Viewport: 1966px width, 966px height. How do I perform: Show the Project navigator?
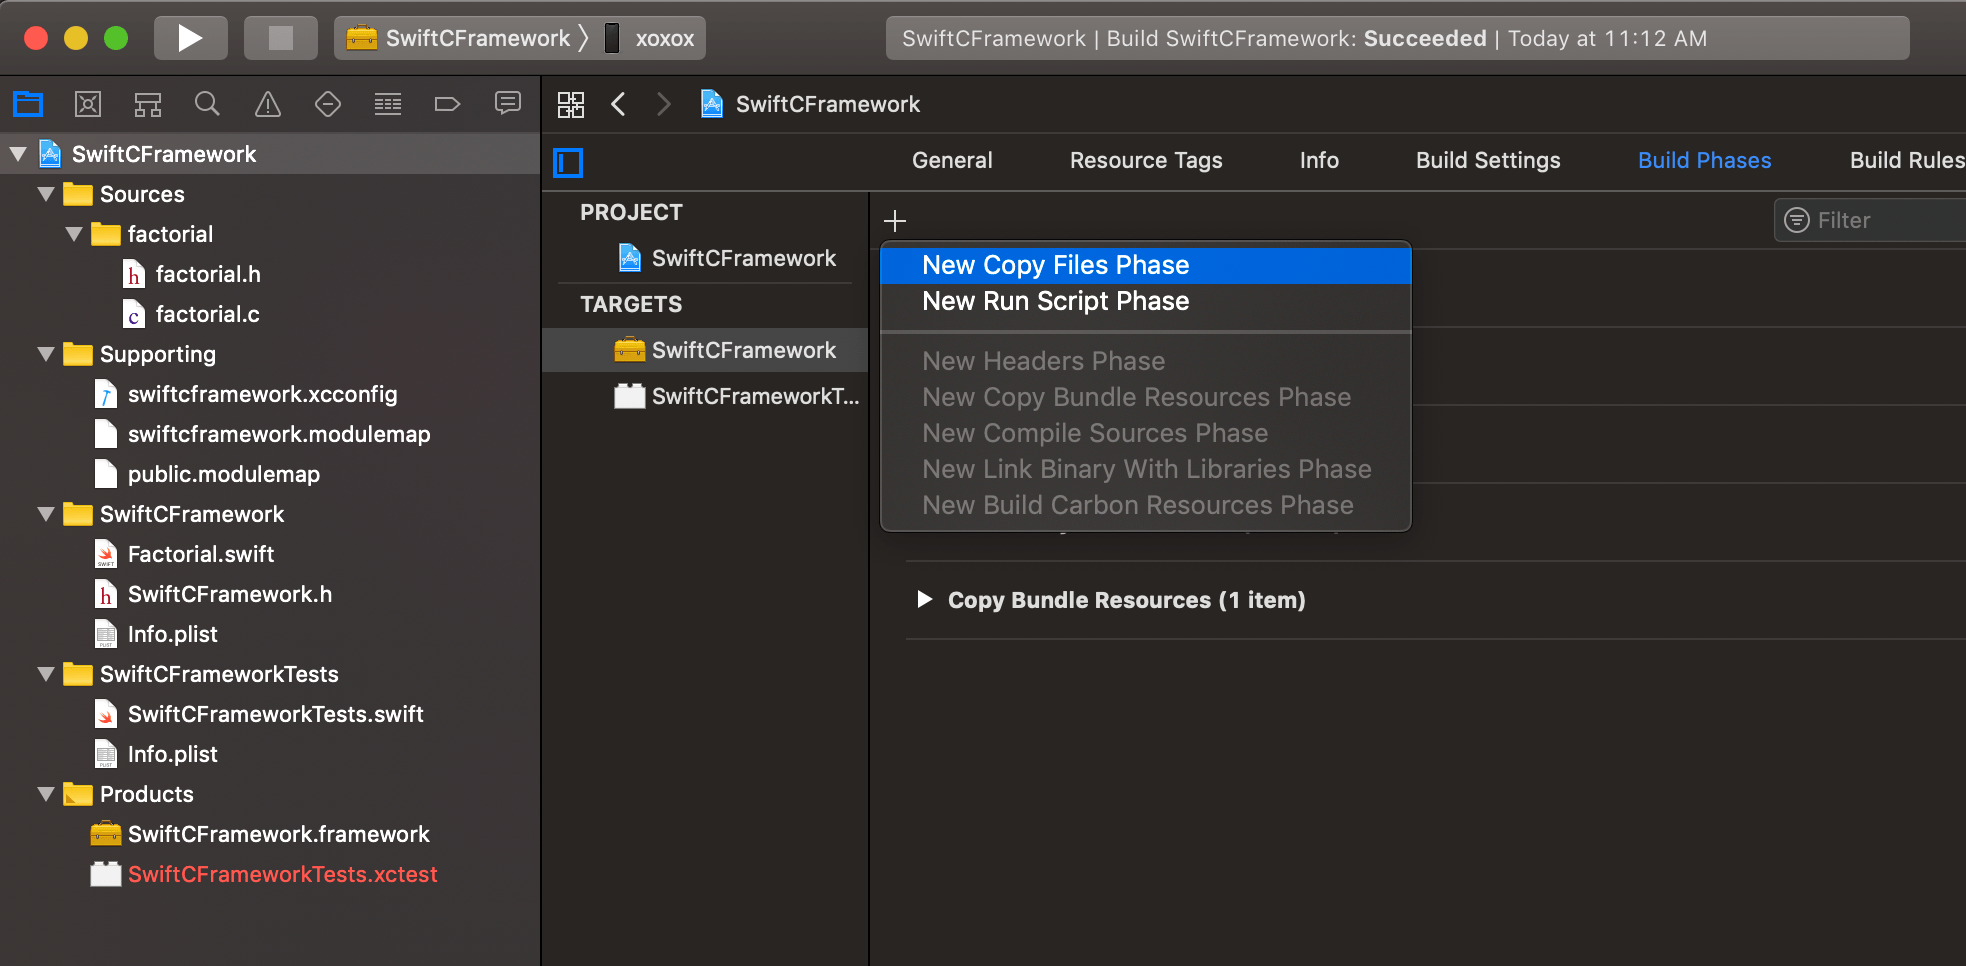(x=28, y=104)
